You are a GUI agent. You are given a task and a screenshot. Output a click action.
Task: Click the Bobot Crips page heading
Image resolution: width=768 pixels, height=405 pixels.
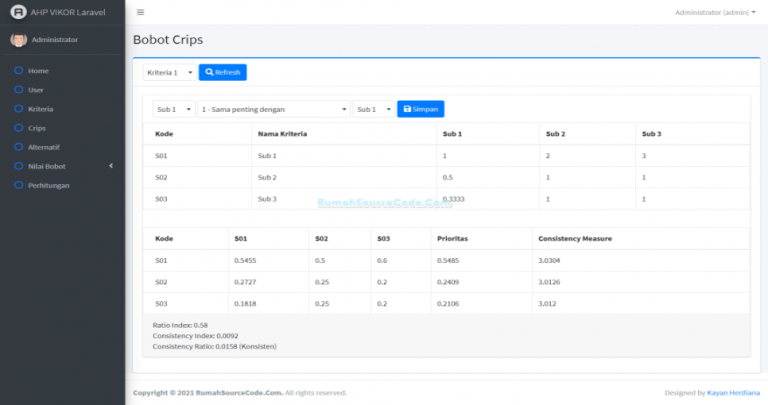pyautogui.click(x=168, y=40)
